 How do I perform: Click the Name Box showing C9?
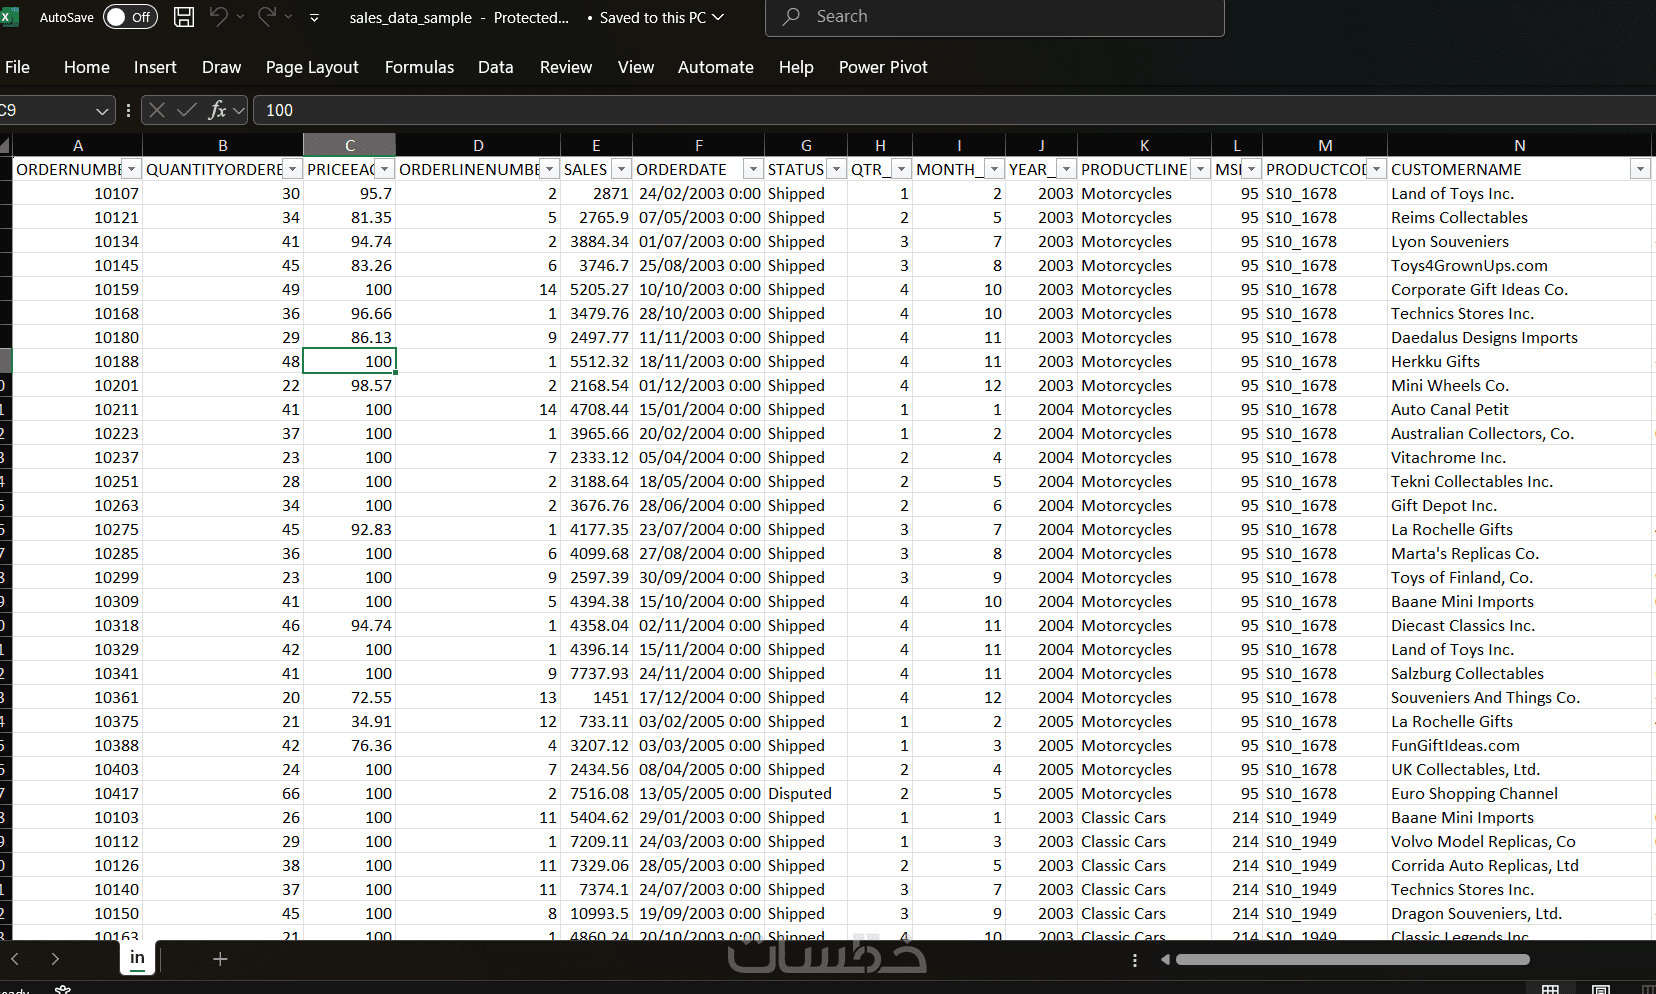tap(47, 110)
